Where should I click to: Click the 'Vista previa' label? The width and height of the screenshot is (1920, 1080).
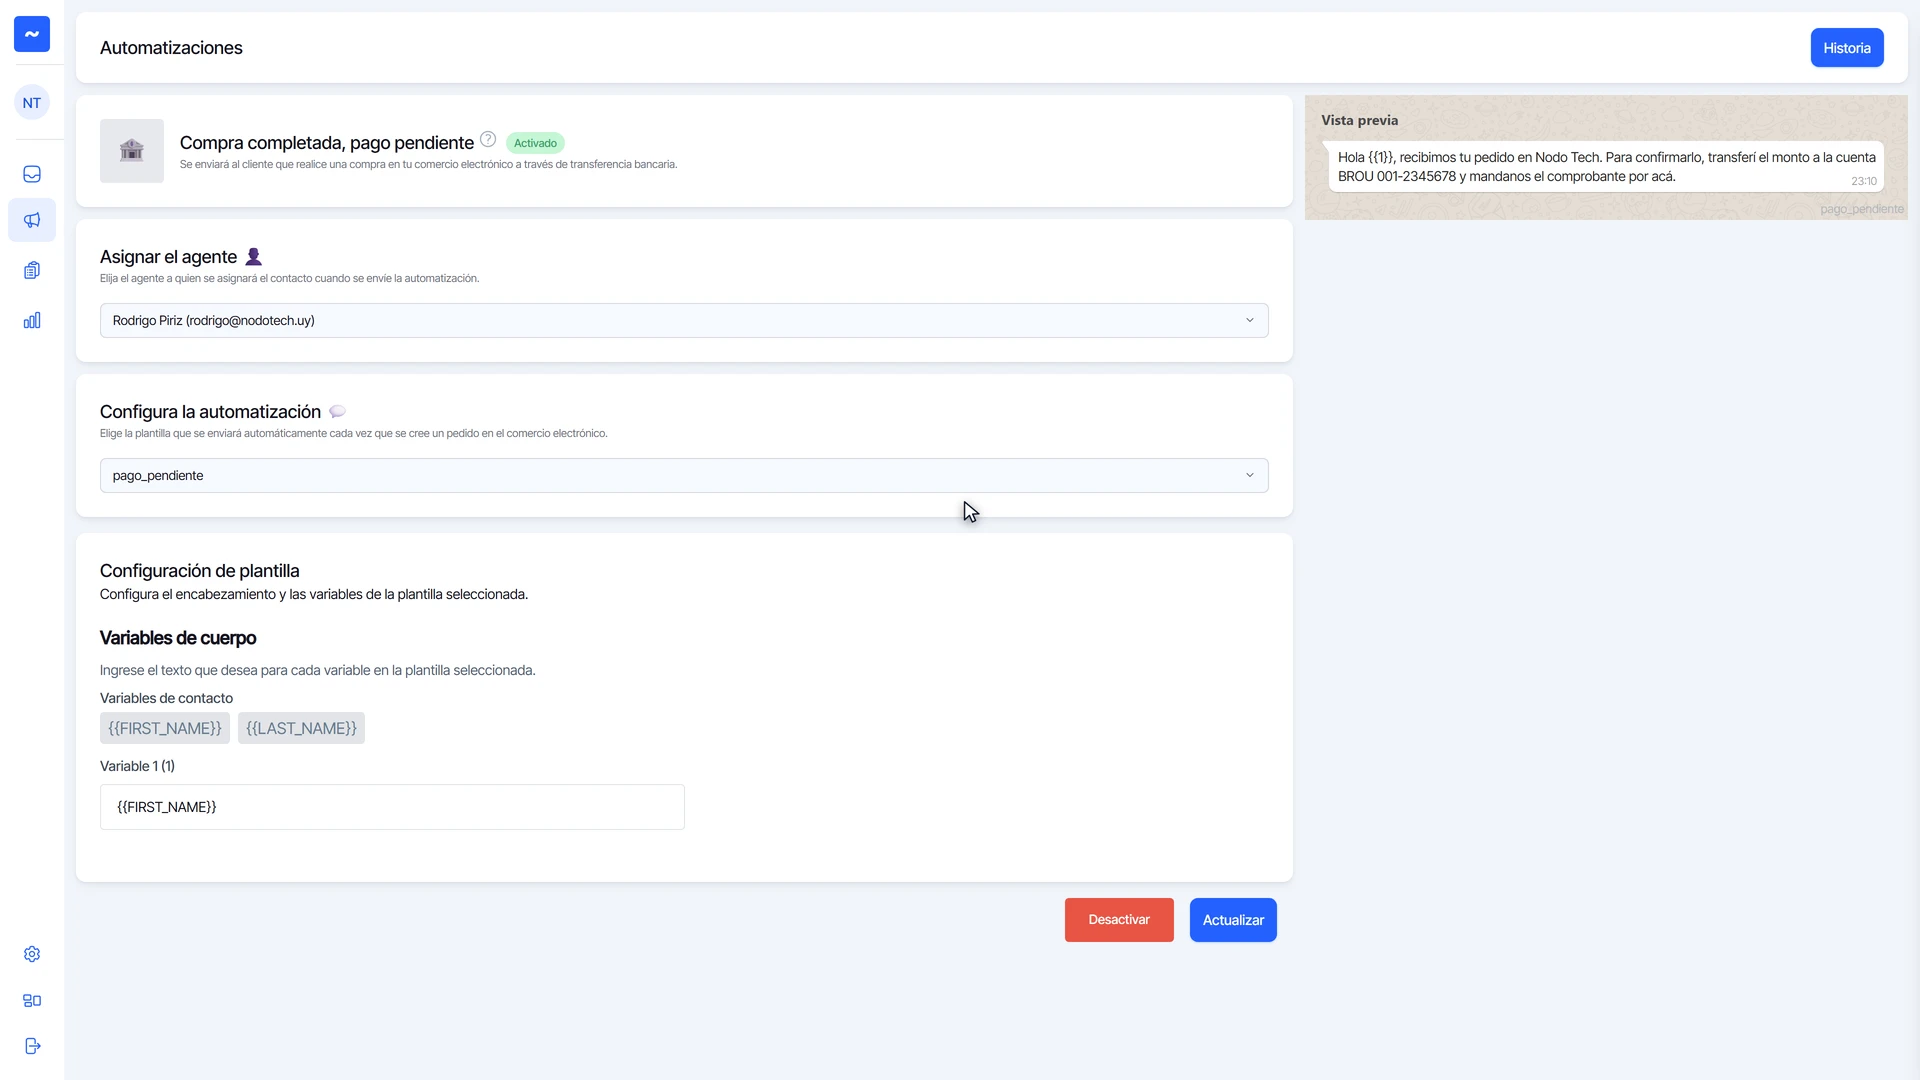tap(1360, 120)
